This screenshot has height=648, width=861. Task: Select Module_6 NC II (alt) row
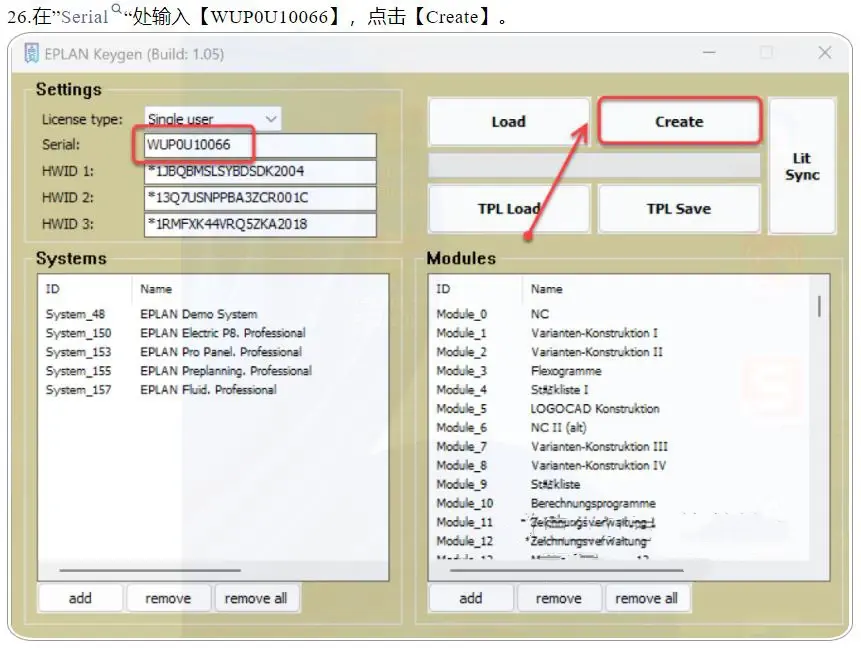[620, 427]
